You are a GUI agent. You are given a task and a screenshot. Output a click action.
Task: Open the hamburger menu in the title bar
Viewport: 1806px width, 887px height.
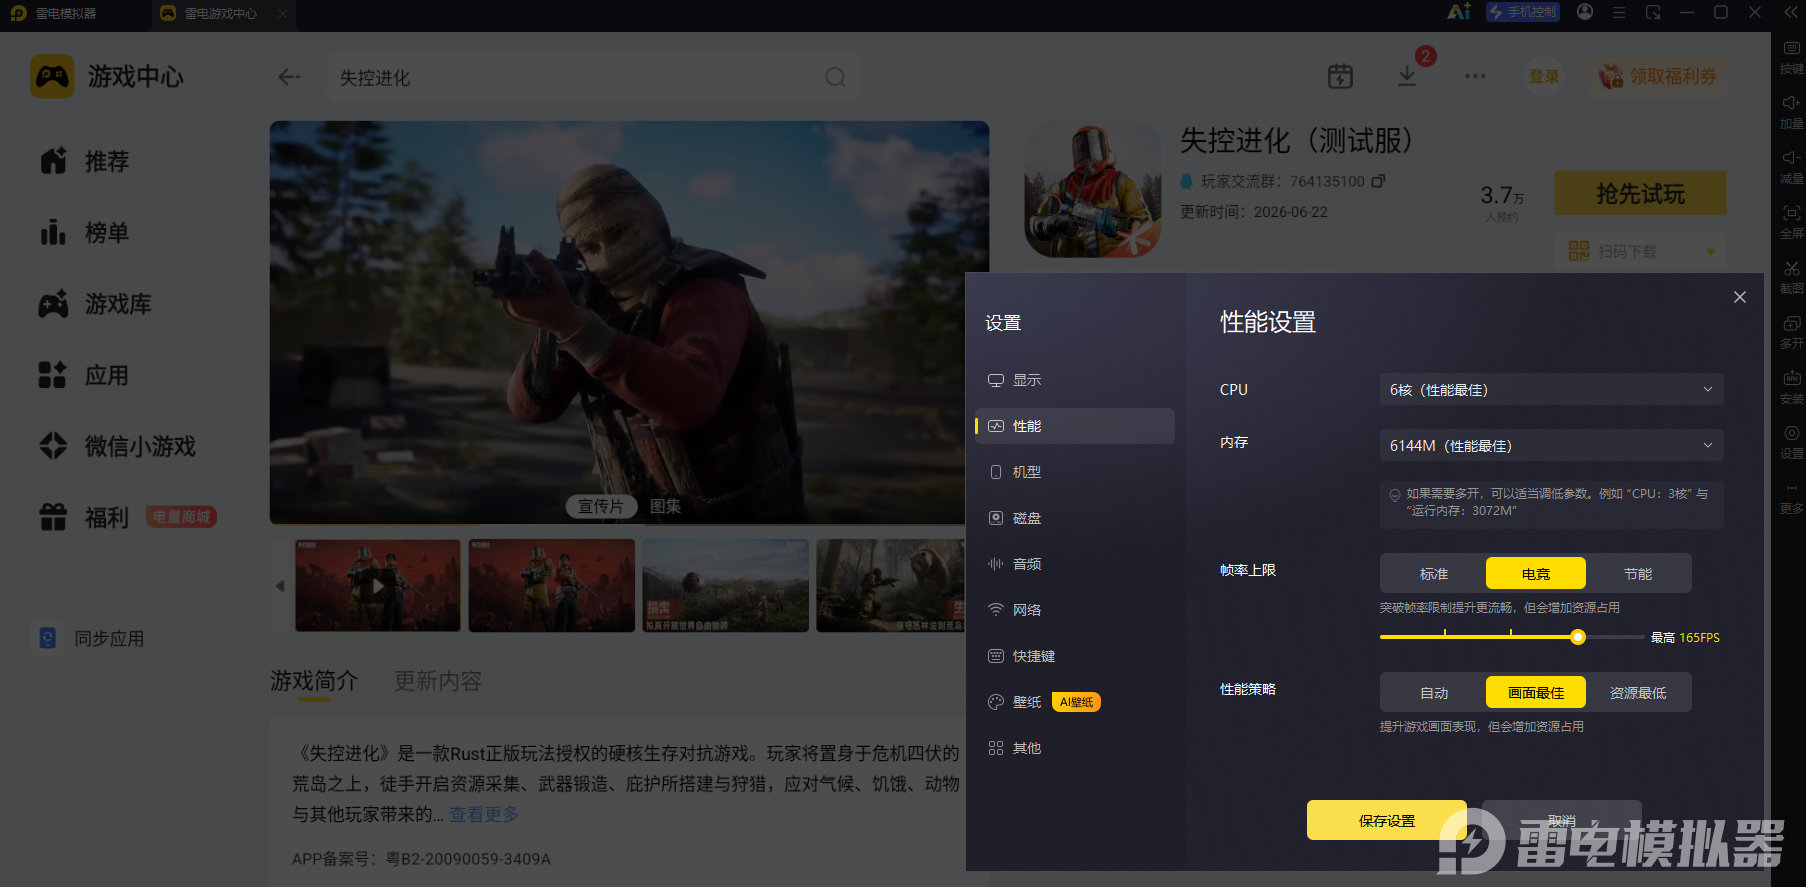pos(1619,13)
